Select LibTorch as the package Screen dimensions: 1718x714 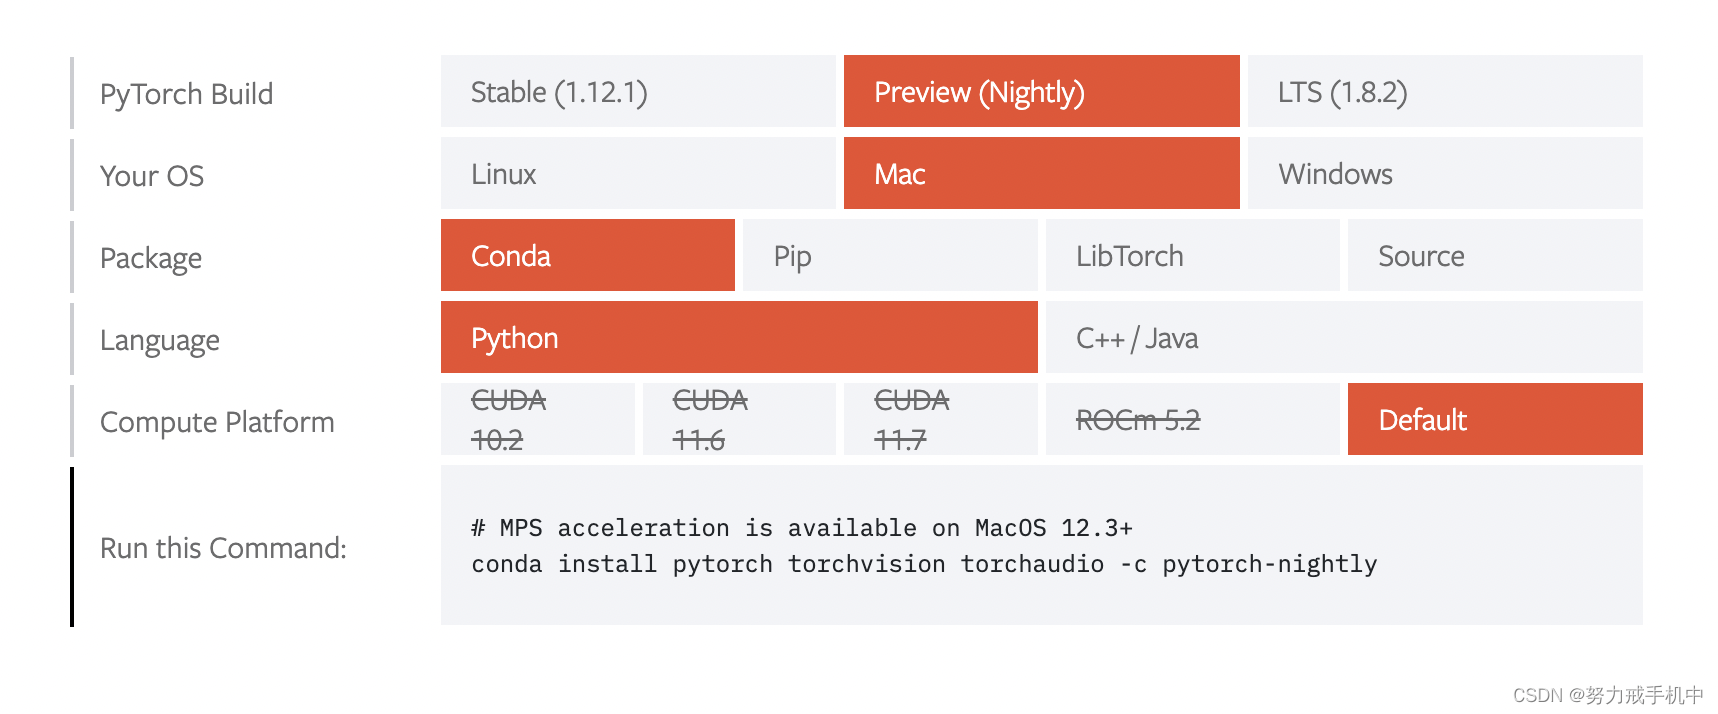coord(1191,255)
